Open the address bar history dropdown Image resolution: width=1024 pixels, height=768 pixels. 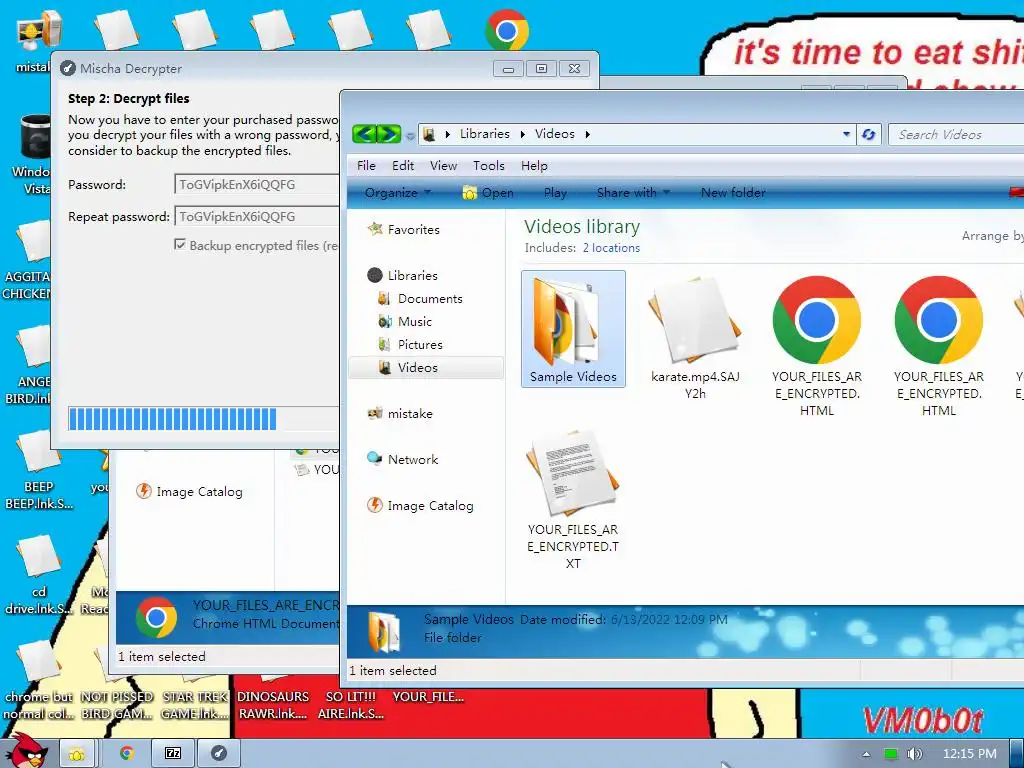click(846, 134)
